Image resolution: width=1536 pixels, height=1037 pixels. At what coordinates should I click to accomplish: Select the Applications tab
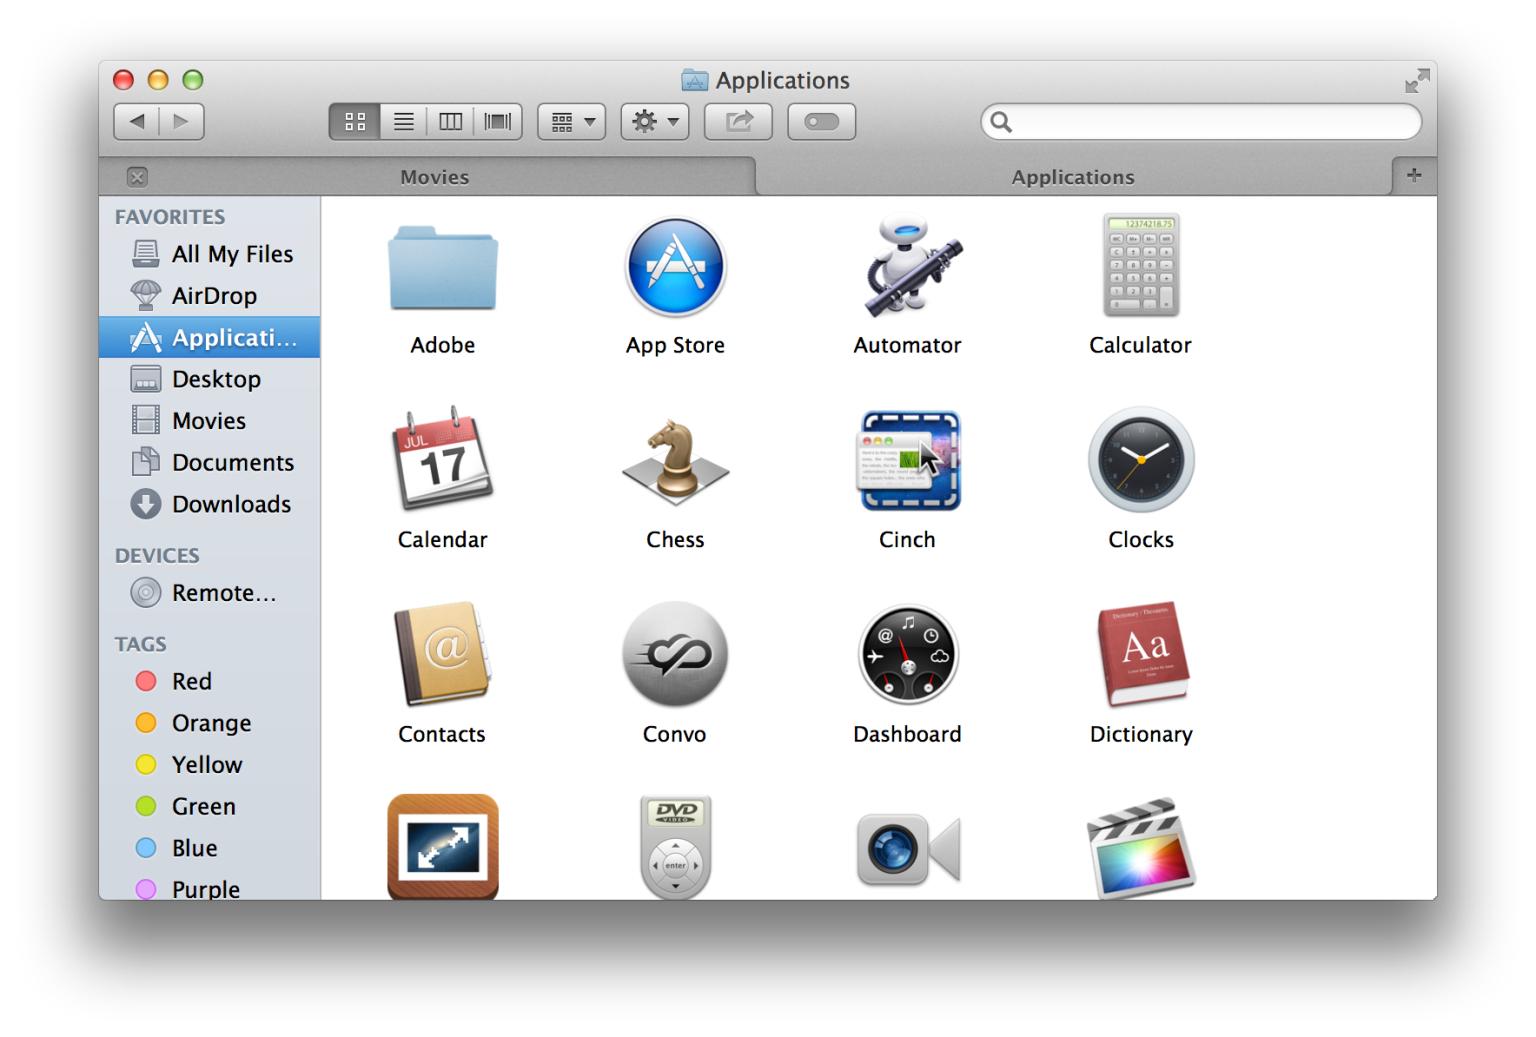point(1072,177)
